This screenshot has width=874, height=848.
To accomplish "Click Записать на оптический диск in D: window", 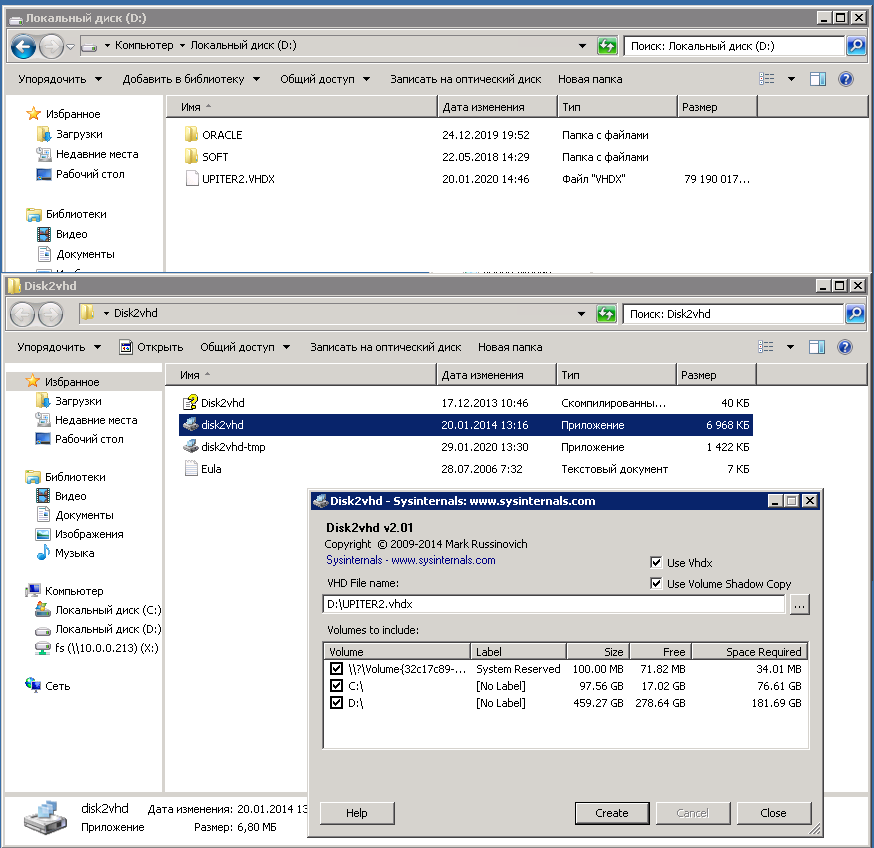I will click(x=465, y=79).
